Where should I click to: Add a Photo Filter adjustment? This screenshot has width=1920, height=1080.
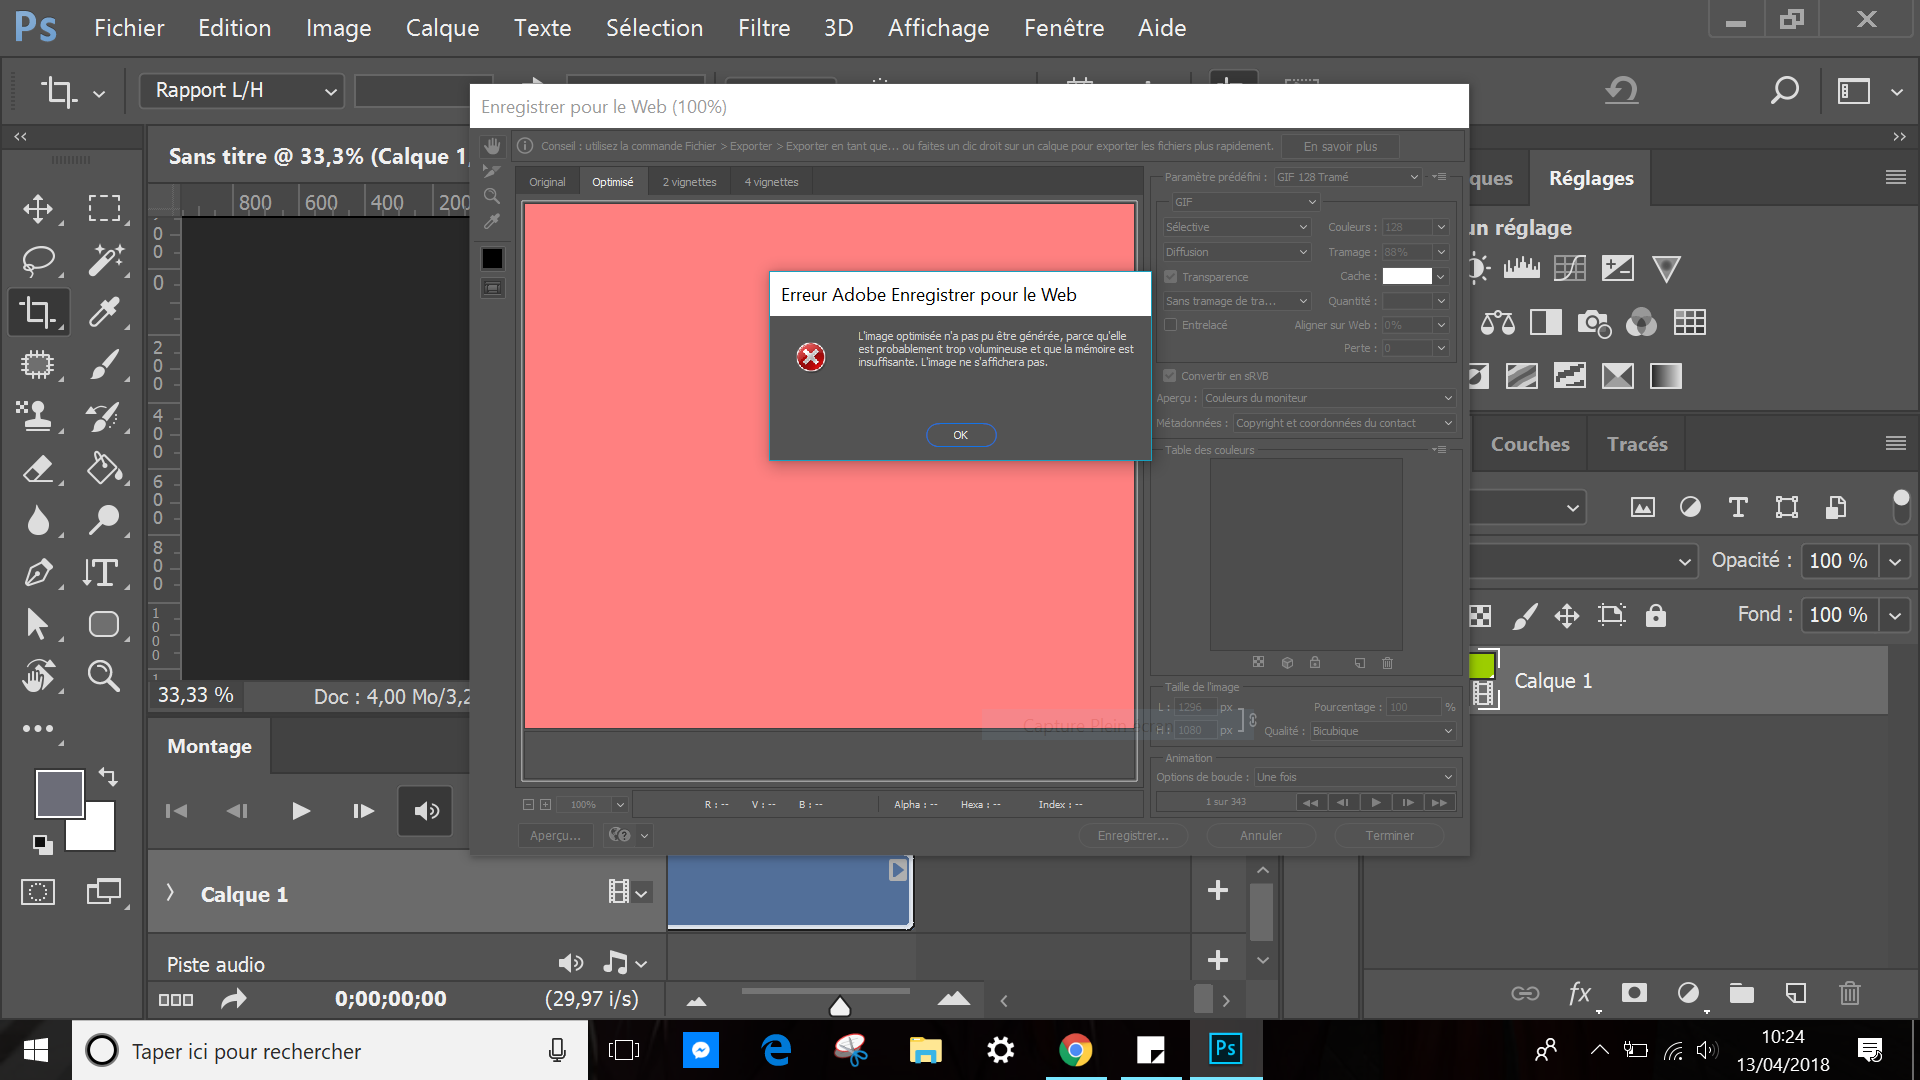(x=1594, y=323)
